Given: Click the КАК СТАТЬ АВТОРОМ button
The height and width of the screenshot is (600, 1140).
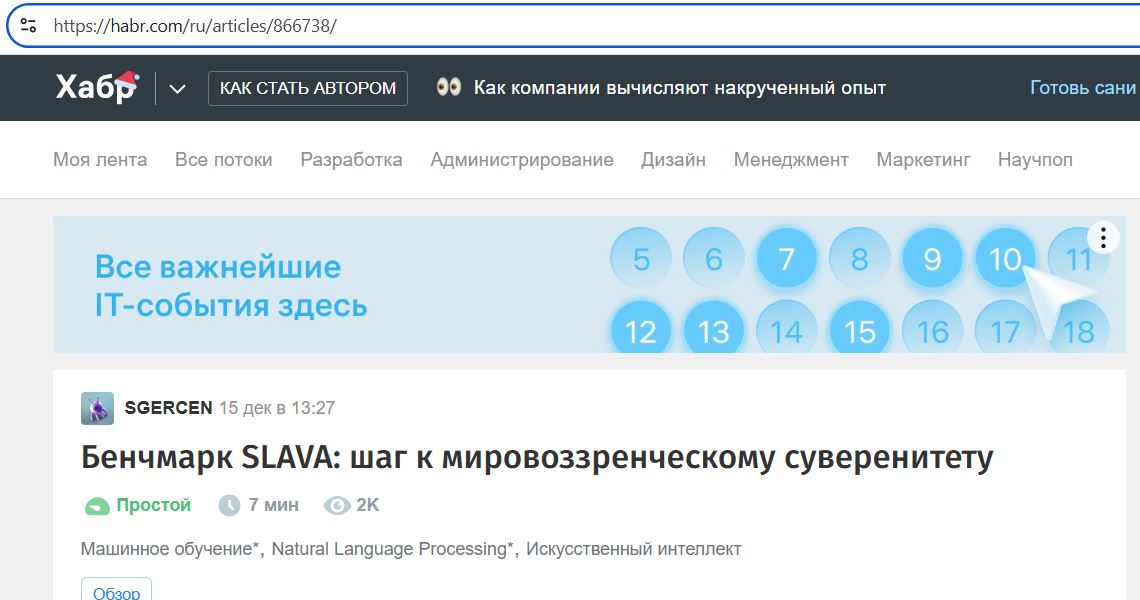Looking at the screenshot, I should click(308, 88).
